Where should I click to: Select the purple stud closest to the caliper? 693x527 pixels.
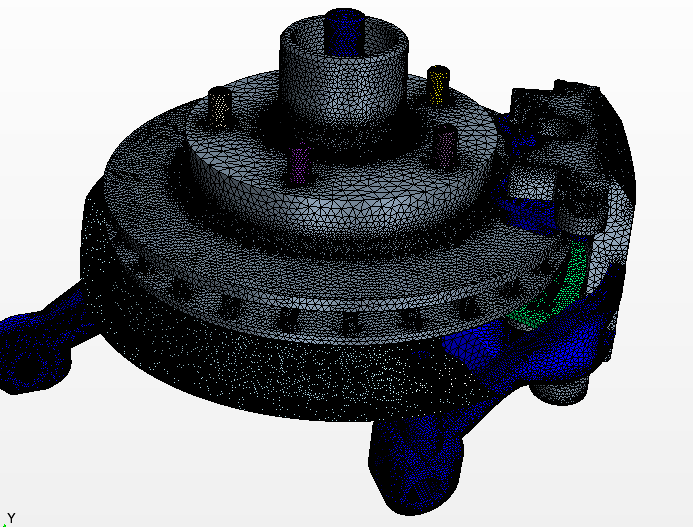tap(444, 146)
